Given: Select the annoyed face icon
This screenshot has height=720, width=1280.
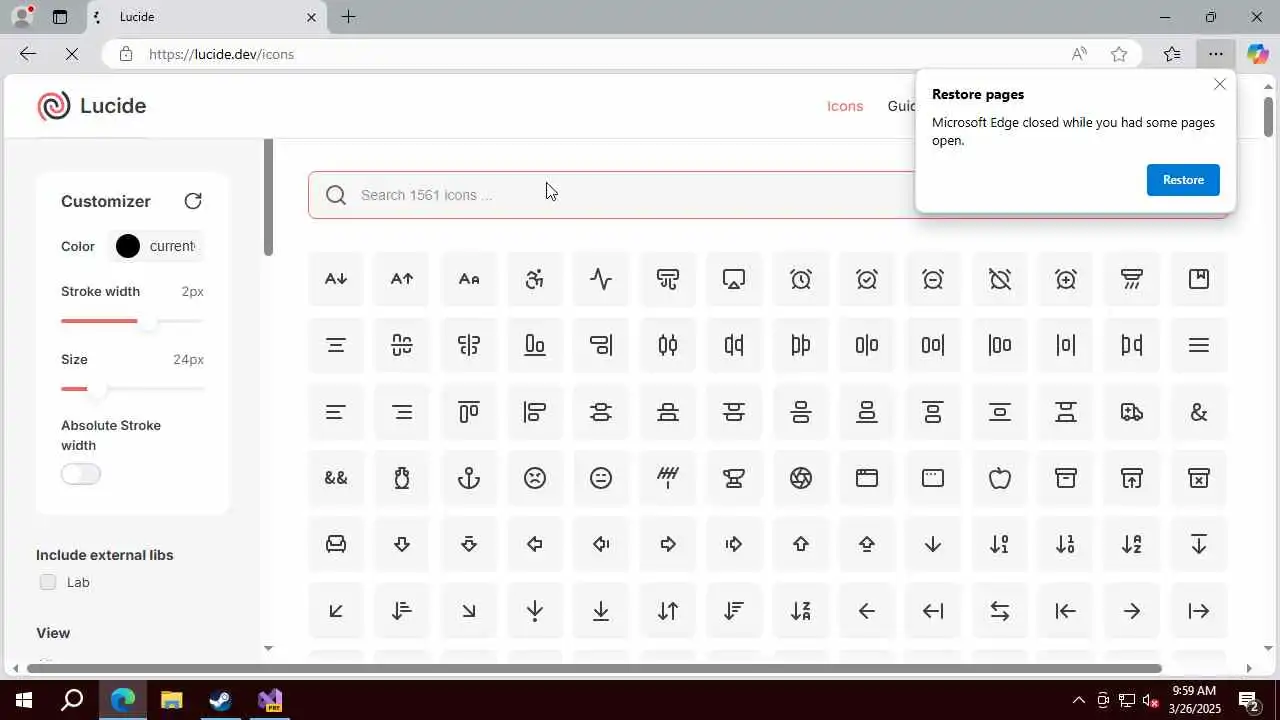Looking at the screenshot, I should 601,478.
